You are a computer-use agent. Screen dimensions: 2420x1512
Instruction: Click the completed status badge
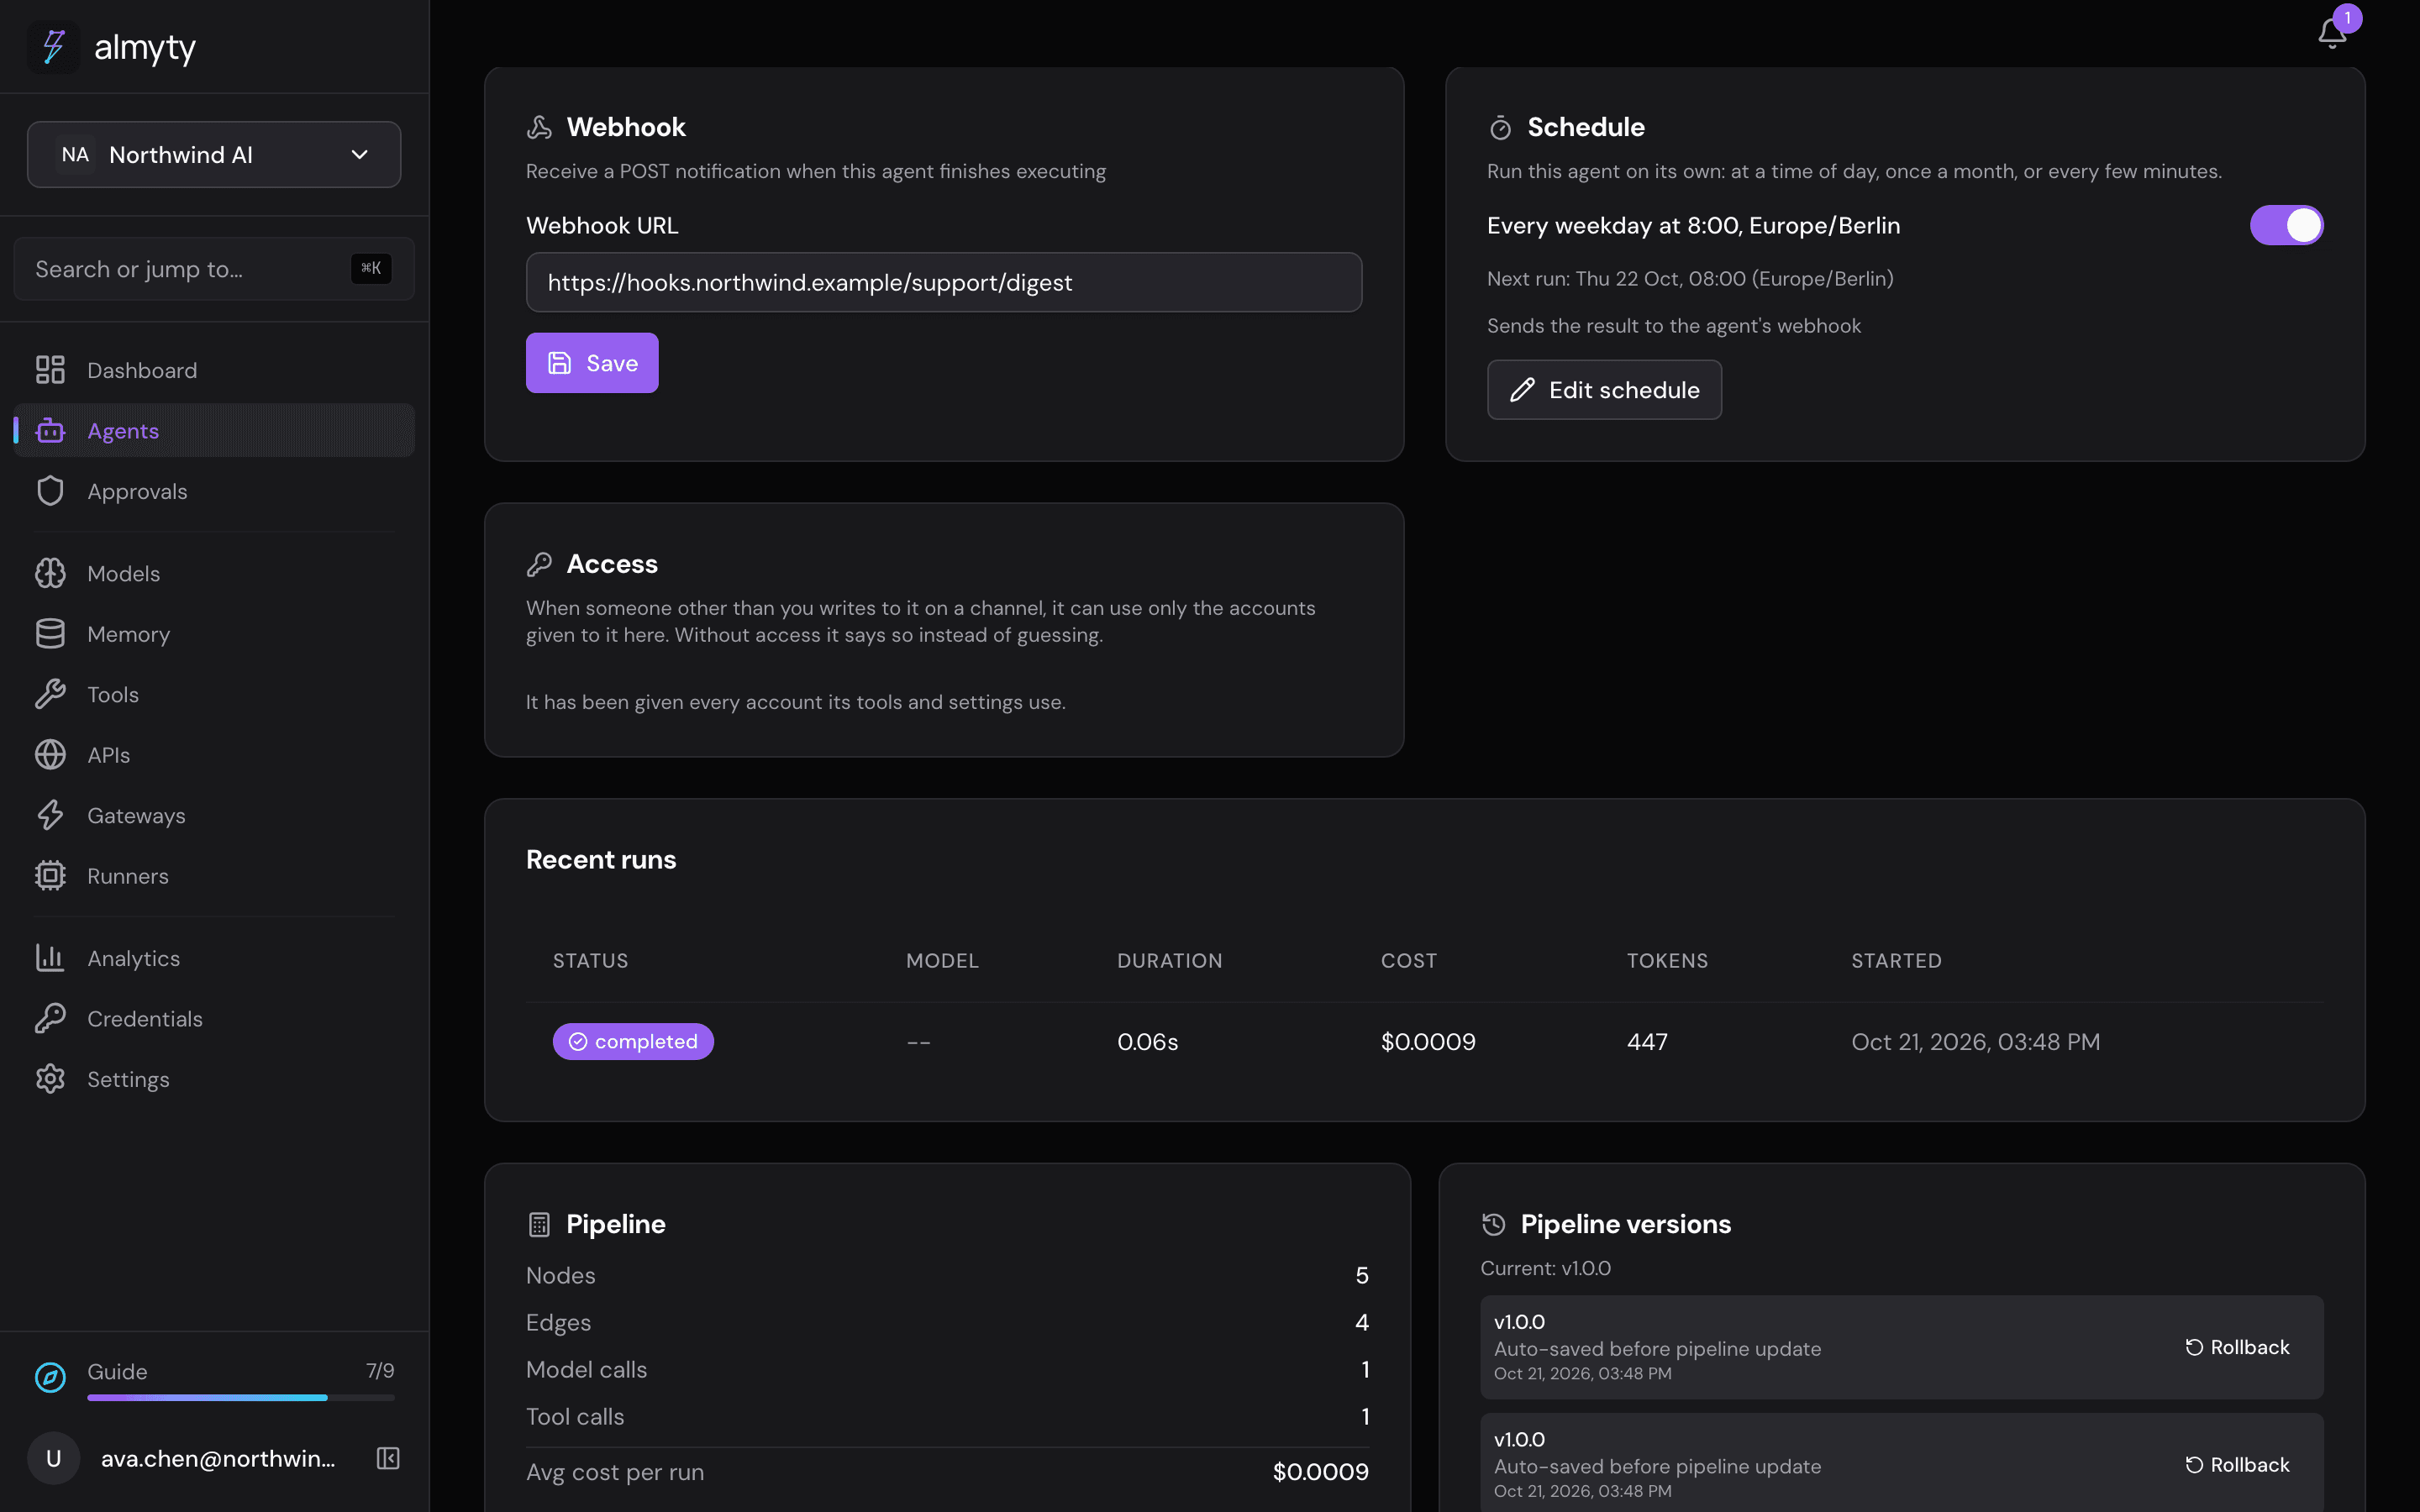633,1041
